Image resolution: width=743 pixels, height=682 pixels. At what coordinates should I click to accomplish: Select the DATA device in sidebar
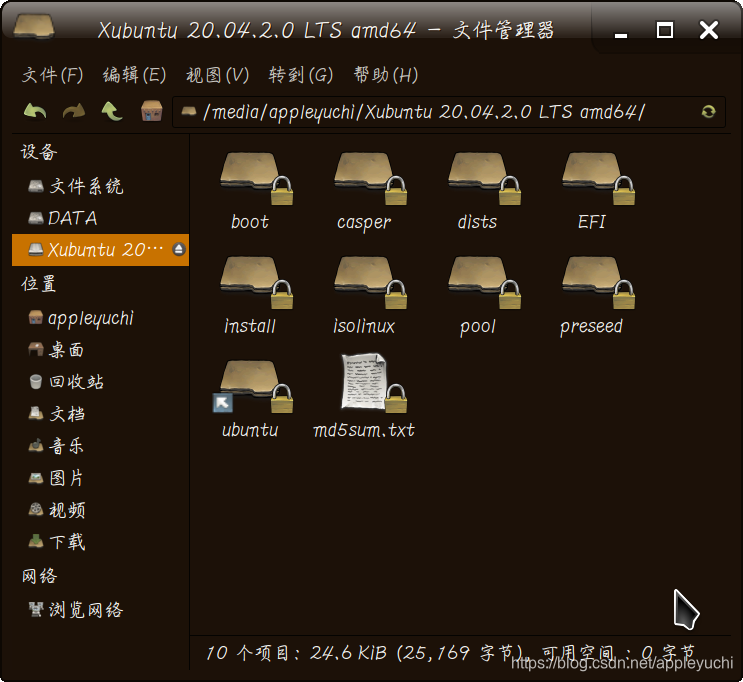(72, 218)
